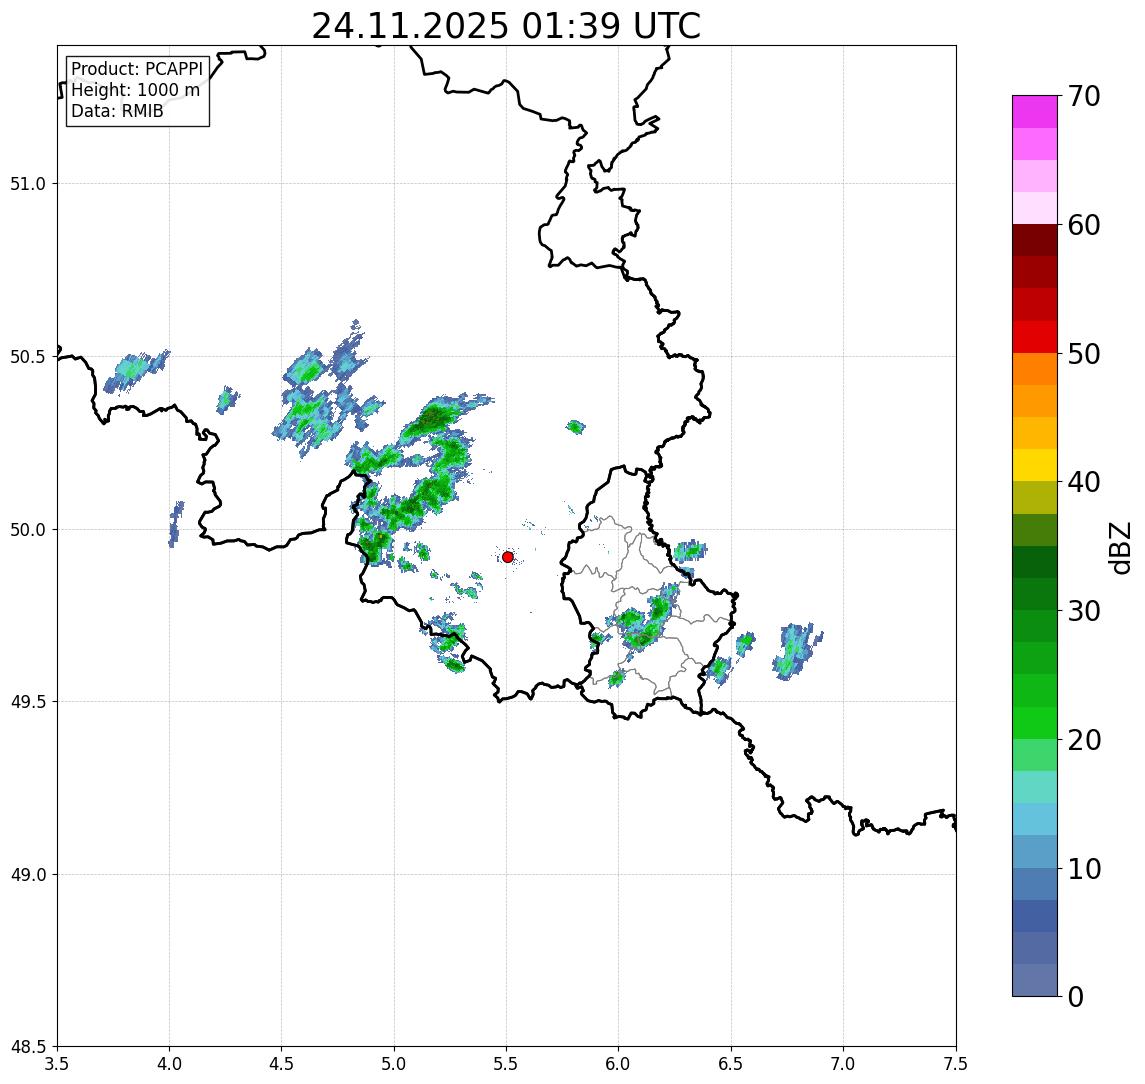Click the 'Product: PCAPPI' legend text

coord(137,69)
